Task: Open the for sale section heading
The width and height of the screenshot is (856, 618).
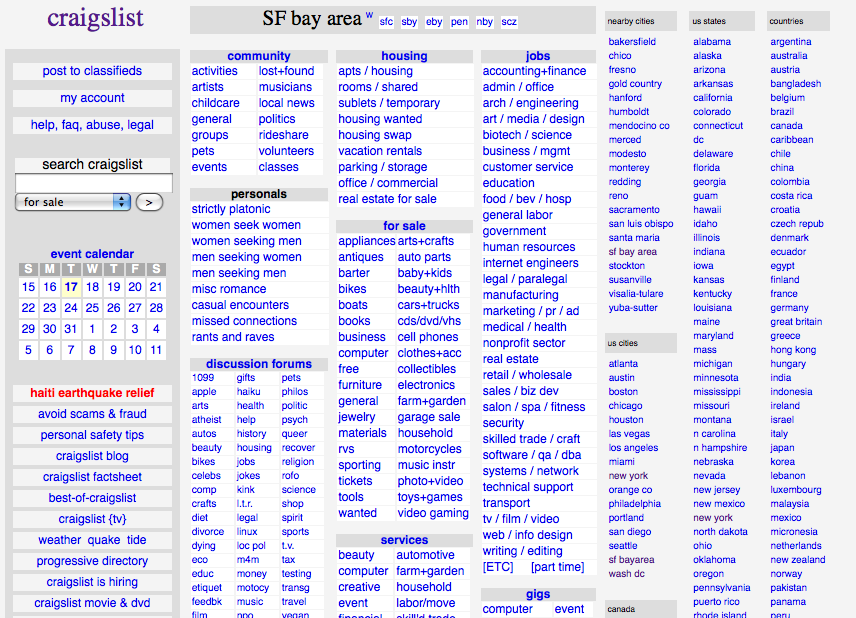Action: coord(404,225)
